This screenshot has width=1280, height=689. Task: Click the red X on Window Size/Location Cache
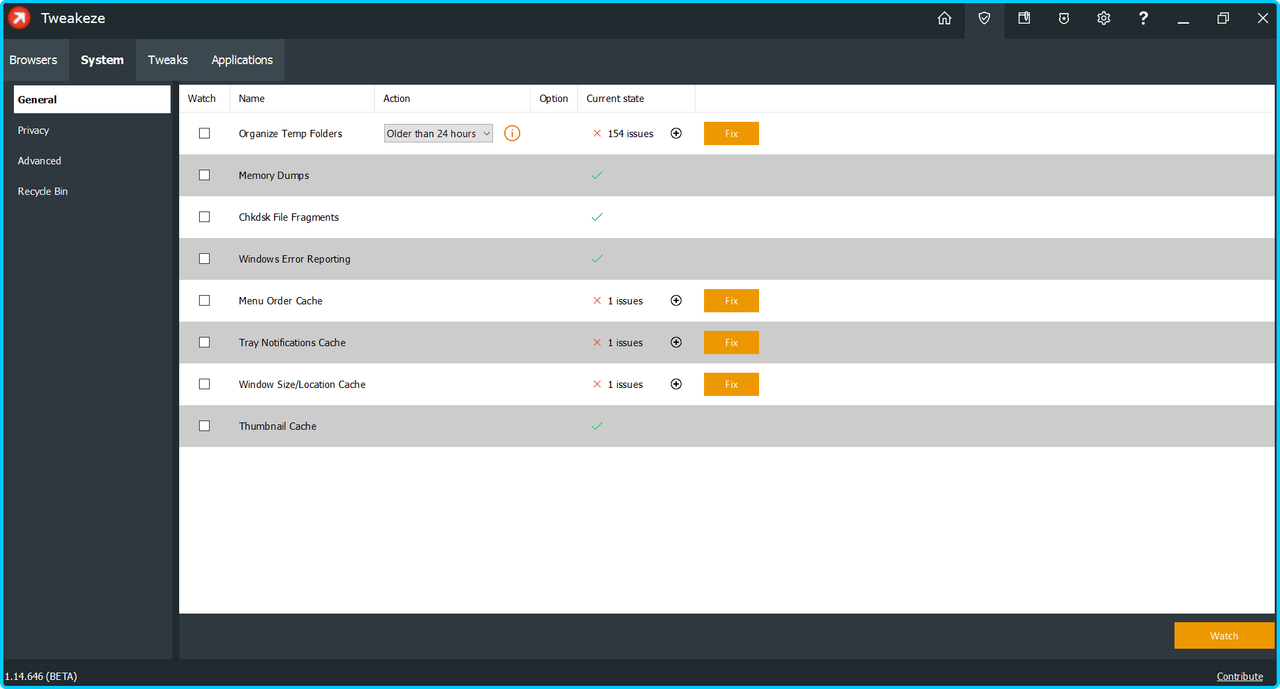pos(597,384)
